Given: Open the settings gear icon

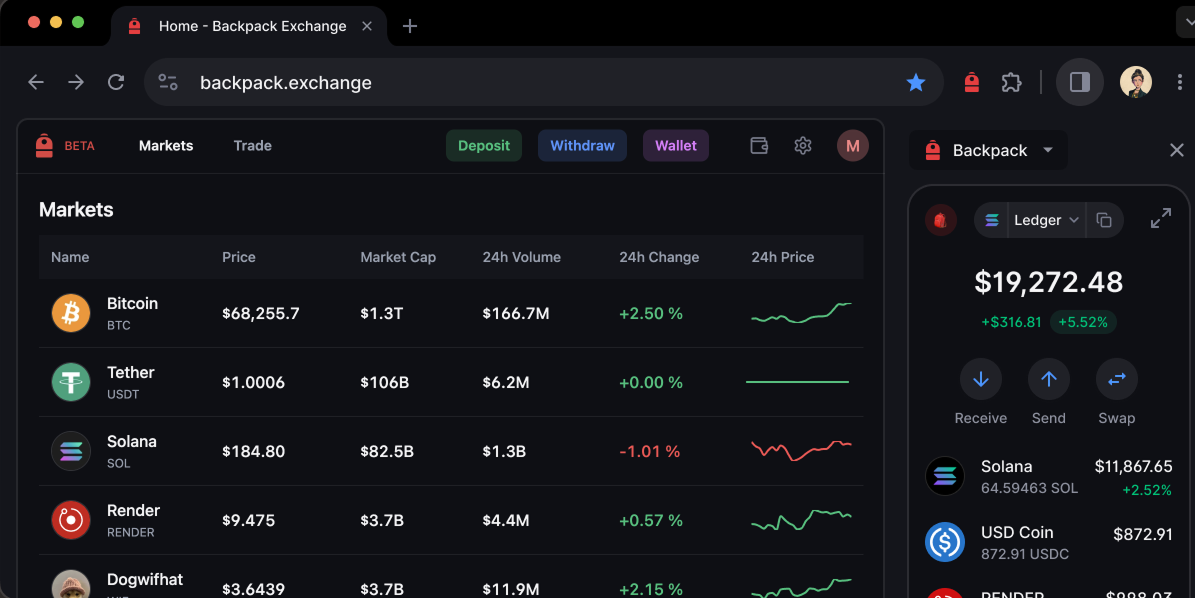Looking at the screenshot, I should pyautogui.click(x=803, y=146).
